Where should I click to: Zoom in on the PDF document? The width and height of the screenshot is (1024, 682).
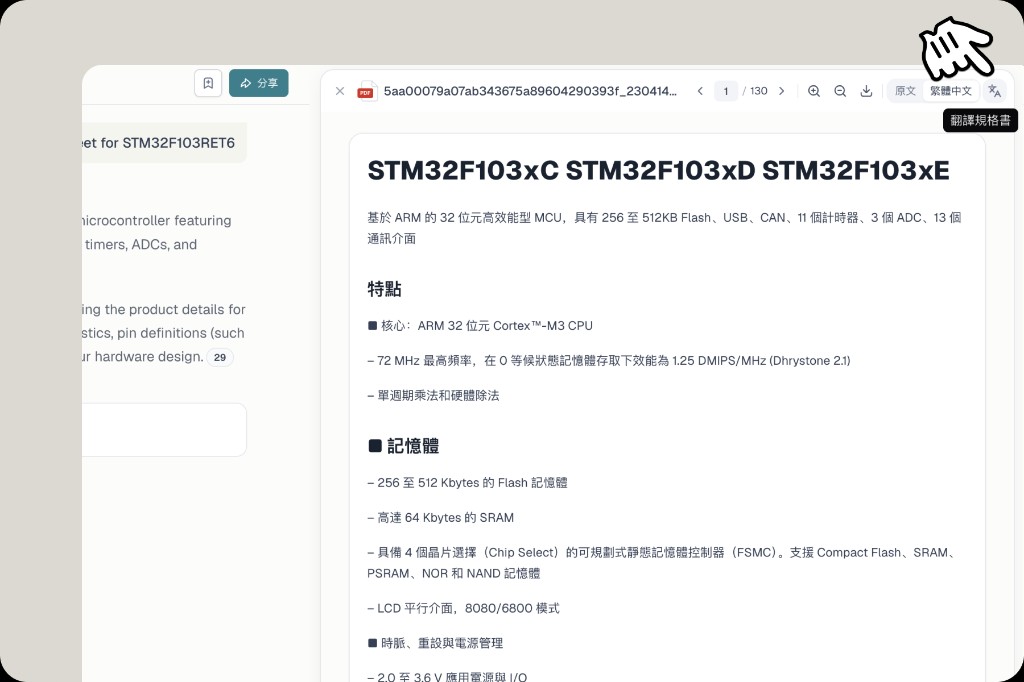pyautogui.click(x=814, y=91)
